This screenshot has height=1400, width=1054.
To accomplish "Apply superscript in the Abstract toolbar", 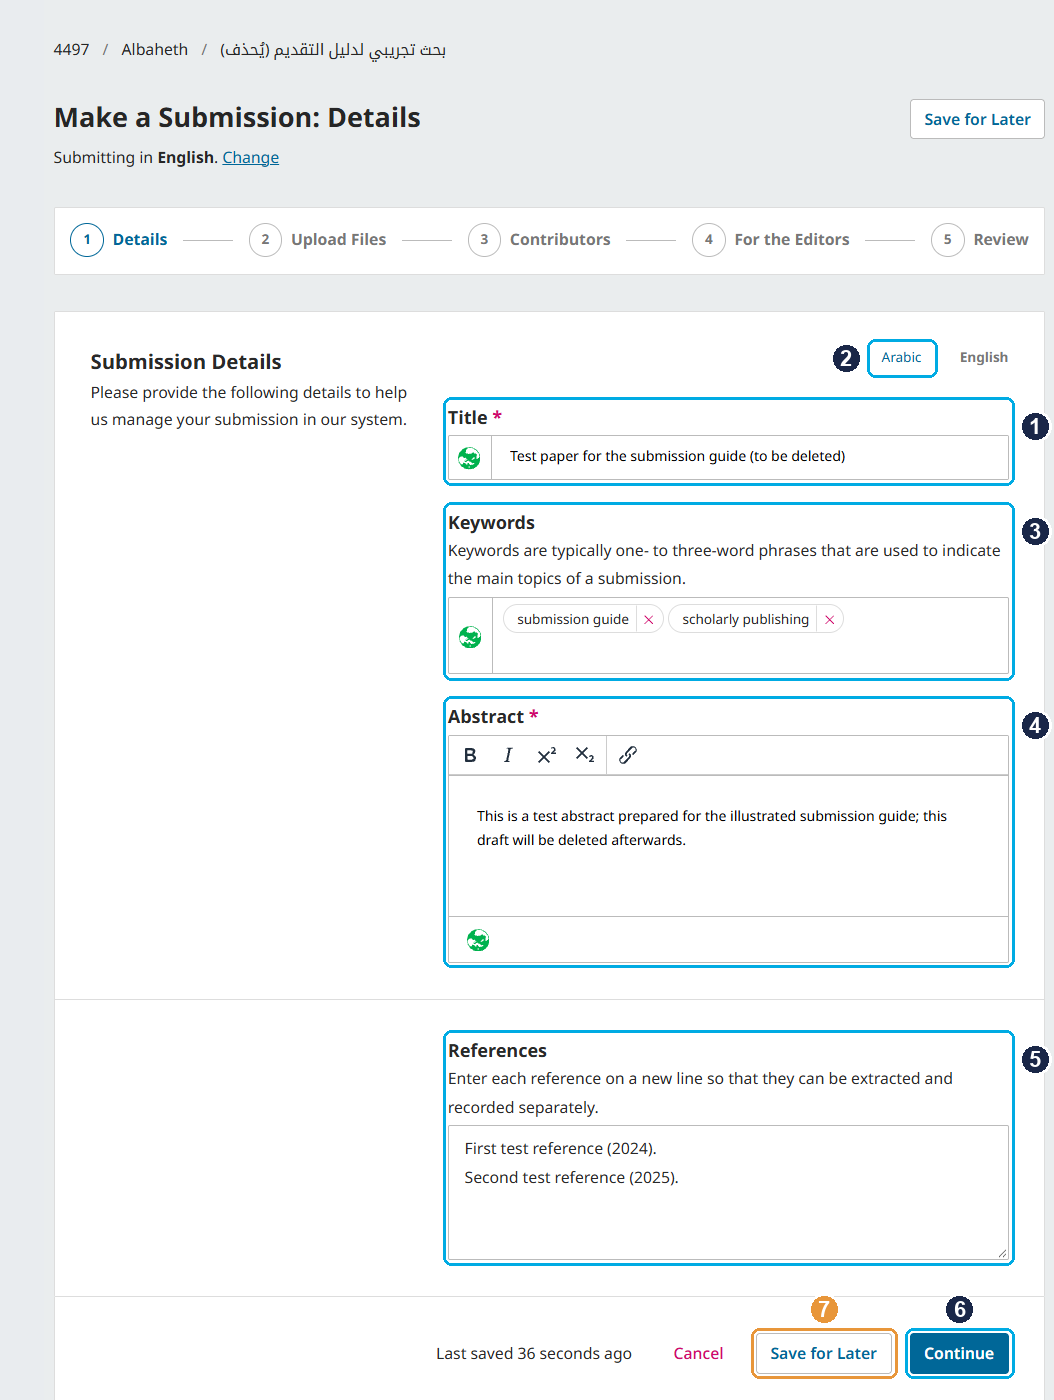I will point(546,756).
